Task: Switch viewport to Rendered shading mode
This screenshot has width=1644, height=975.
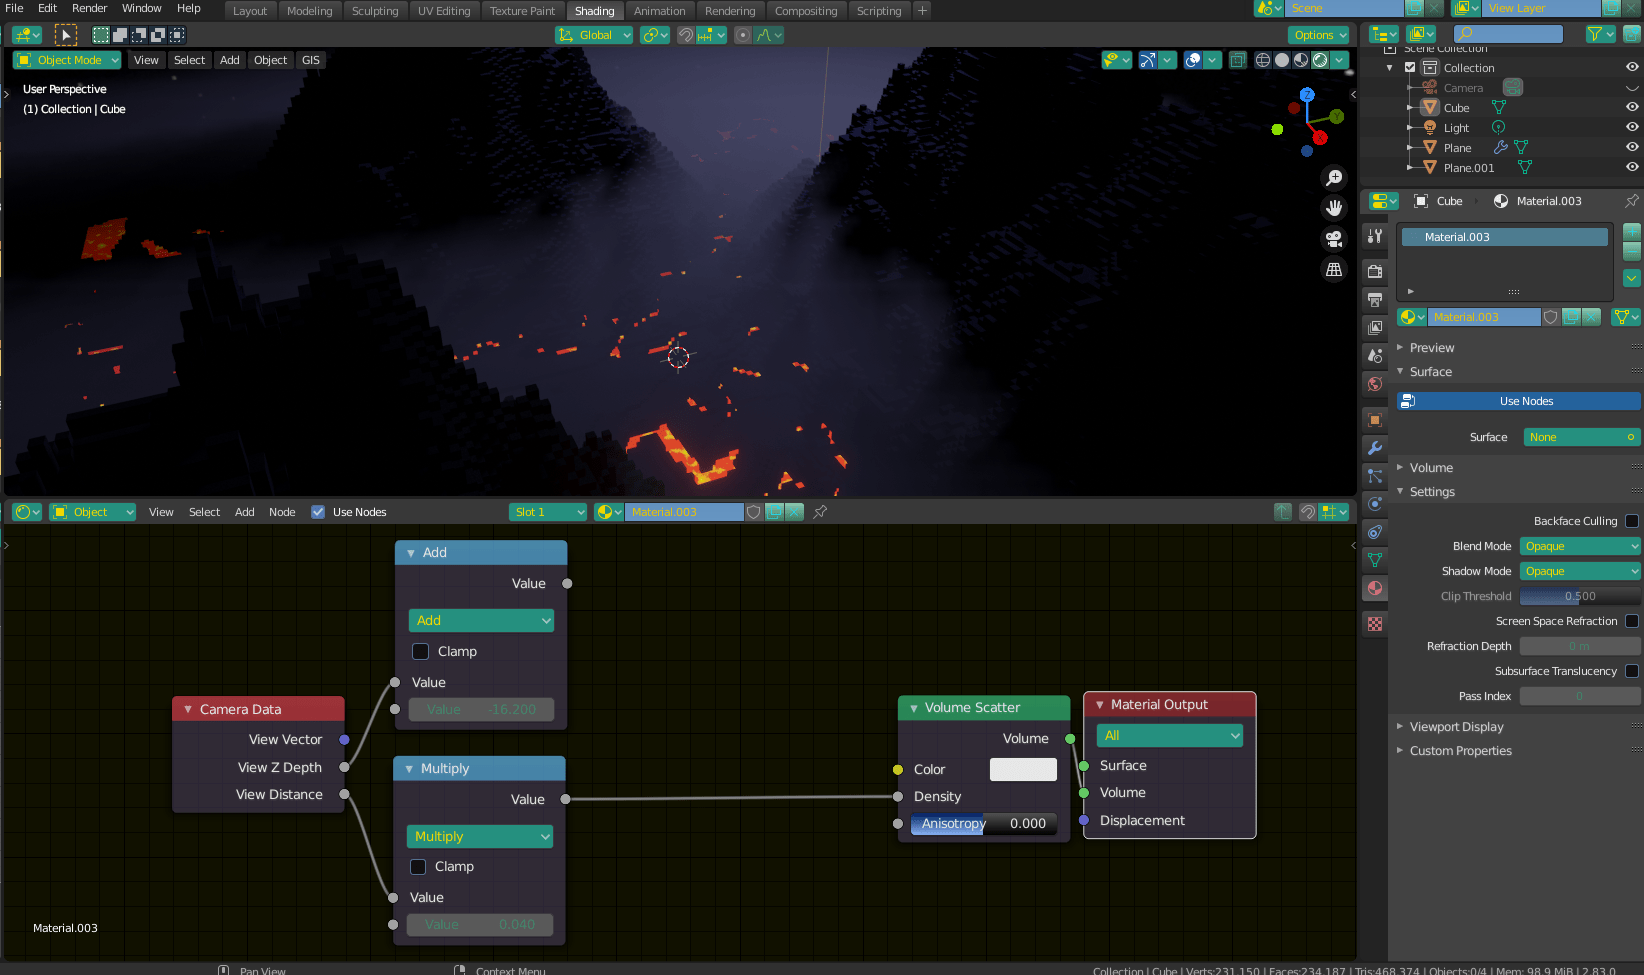Action: pos(1320,59)
